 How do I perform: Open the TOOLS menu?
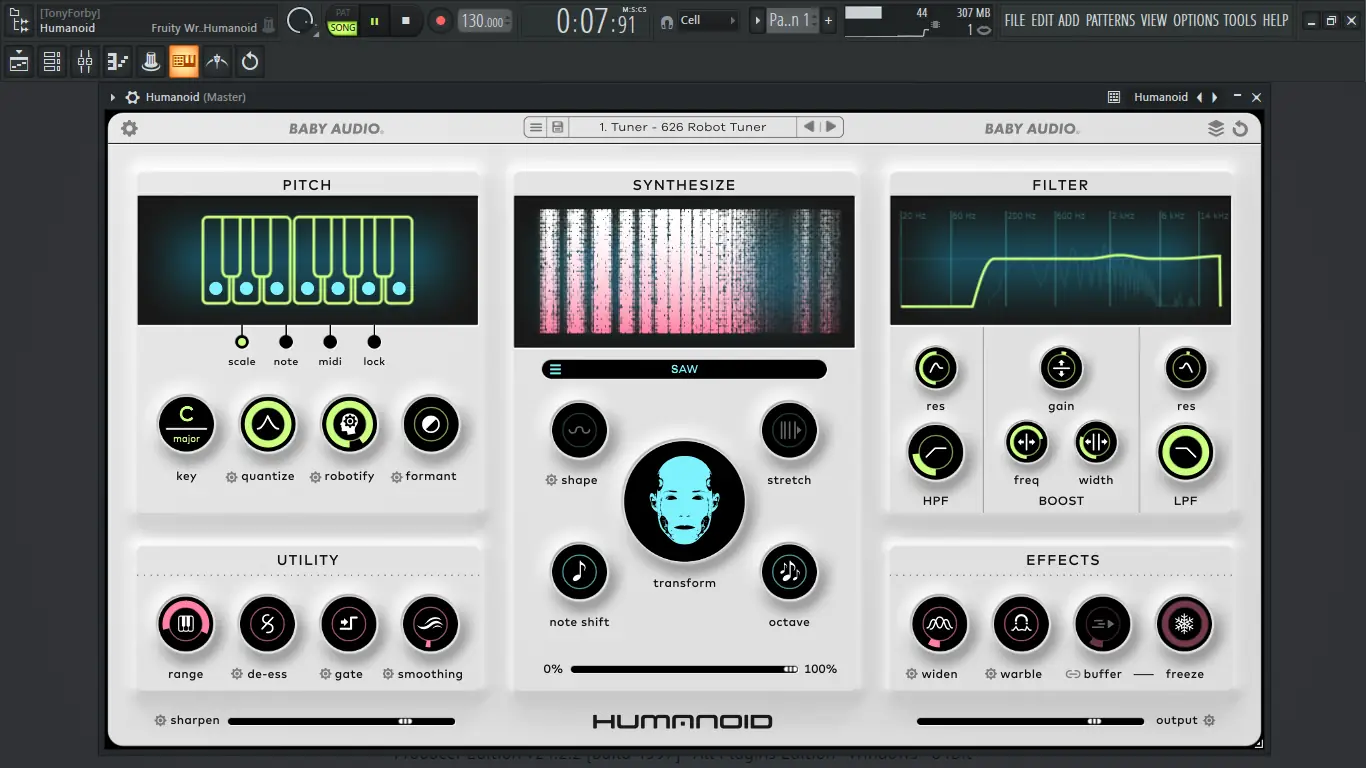coord(1240,20)
